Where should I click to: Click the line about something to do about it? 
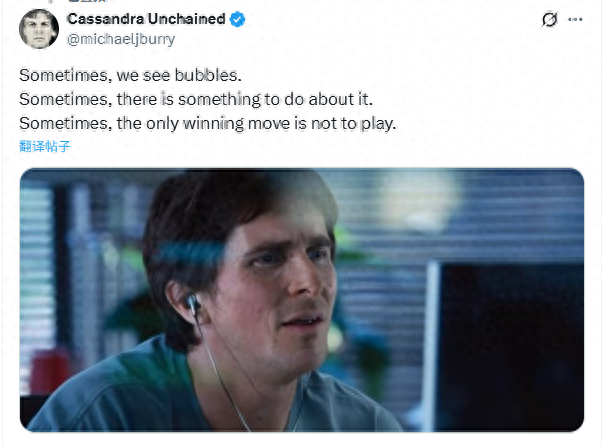click(196, 99)
